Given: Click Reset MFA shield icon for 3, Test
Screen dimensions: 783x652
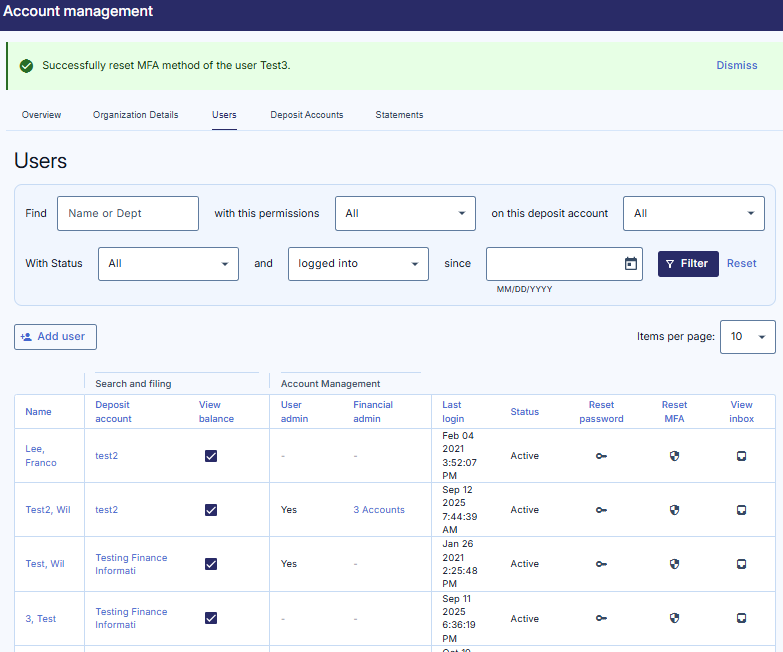Looking at the screenshot, I should (674, 618).
